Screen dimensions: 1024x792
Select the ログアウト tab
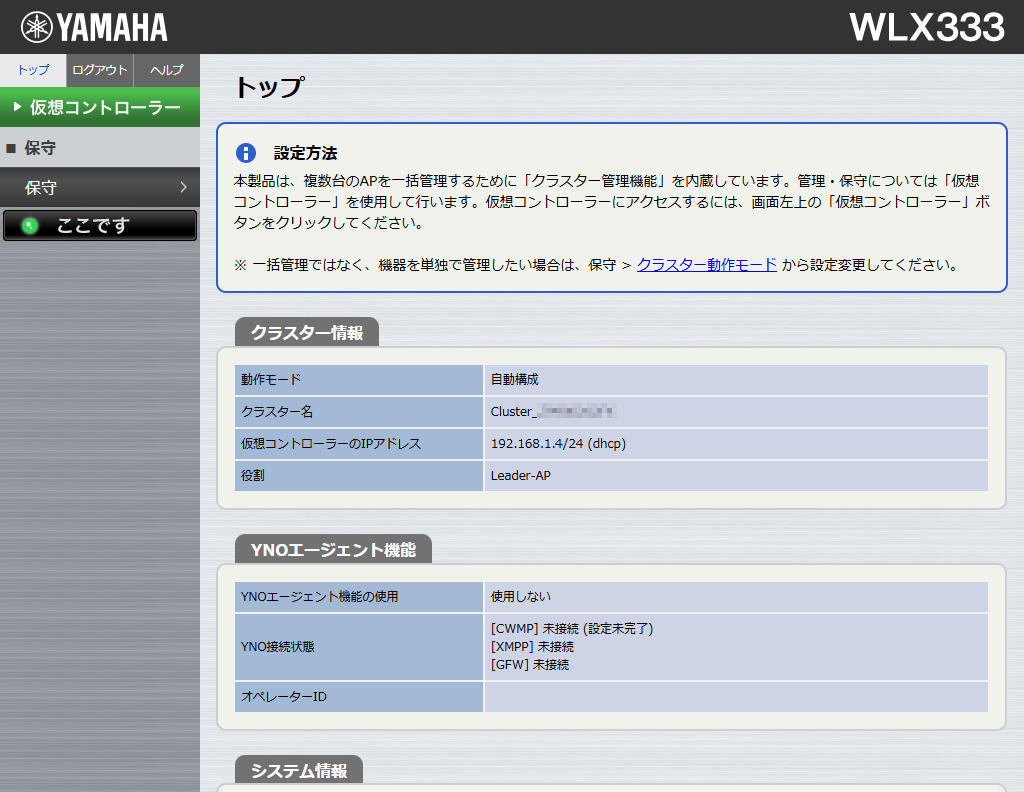(x=100, y=70)
